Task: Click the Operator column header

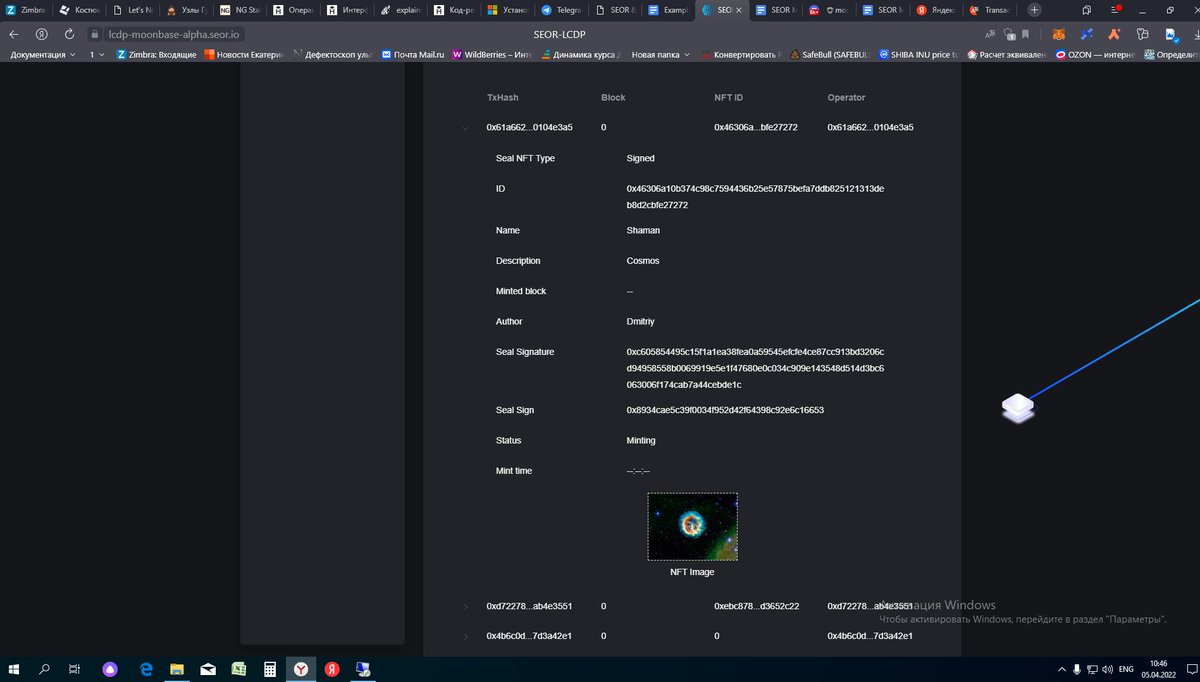Action: 846,98
